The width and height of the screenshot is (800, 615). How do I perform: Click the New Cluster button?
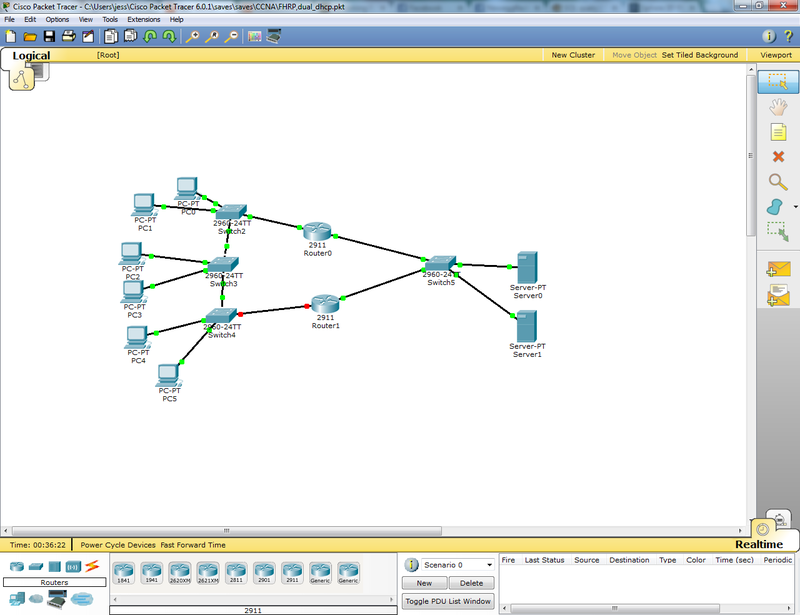click(x=572, y=55)
